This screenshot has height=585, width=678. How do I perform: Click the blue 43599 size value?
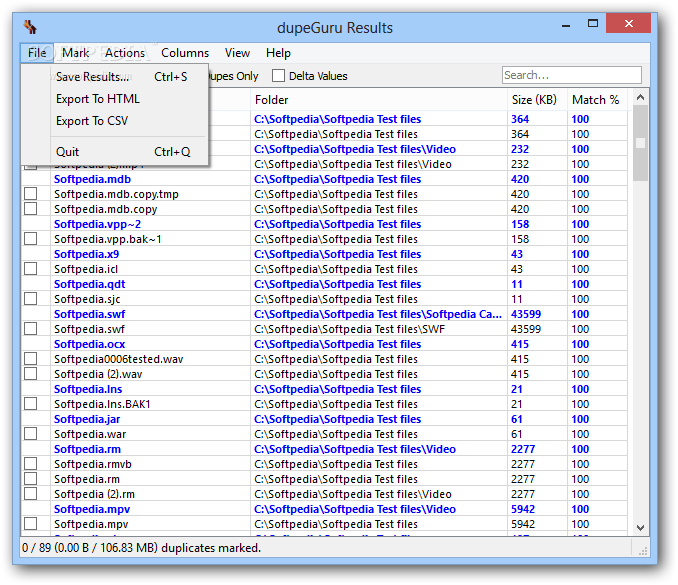(x=526, y=314)
